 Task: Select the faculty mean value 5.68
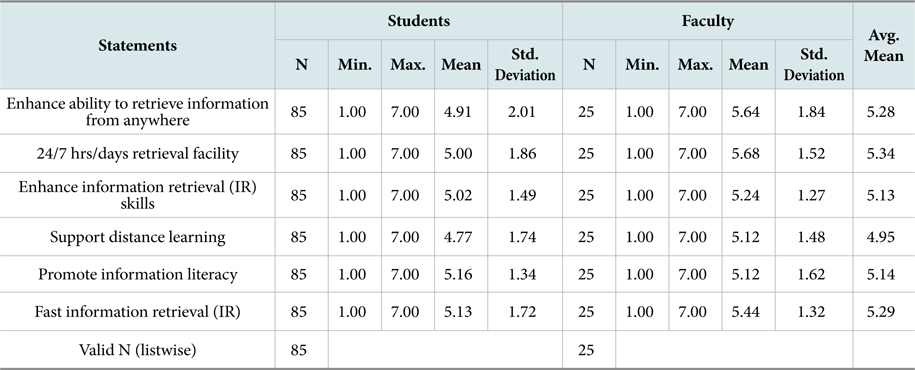pos(748,153)
